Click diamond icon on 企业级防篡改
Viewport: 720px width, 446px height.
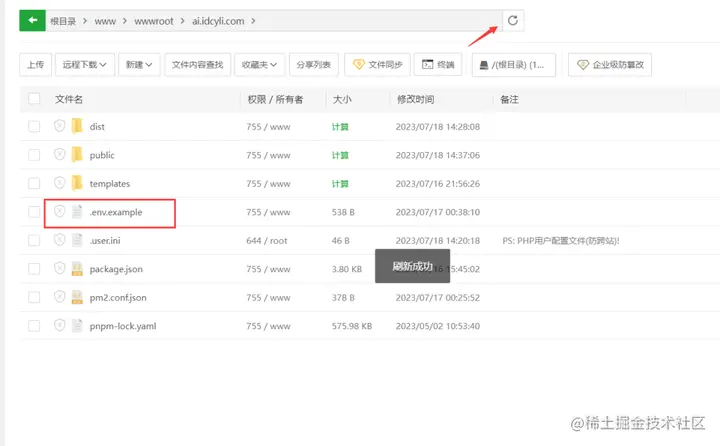[583, 64]
